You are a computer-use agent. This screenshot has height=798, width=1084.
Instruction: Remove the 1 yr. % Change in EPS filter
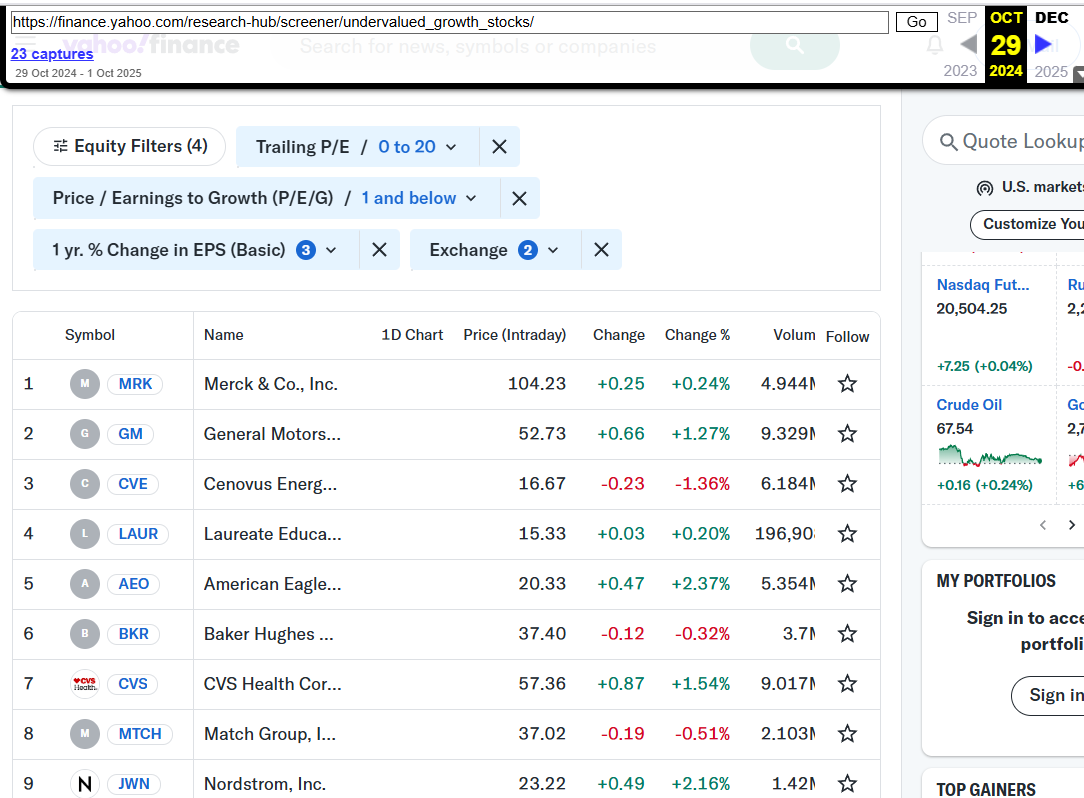click(380, 250)
